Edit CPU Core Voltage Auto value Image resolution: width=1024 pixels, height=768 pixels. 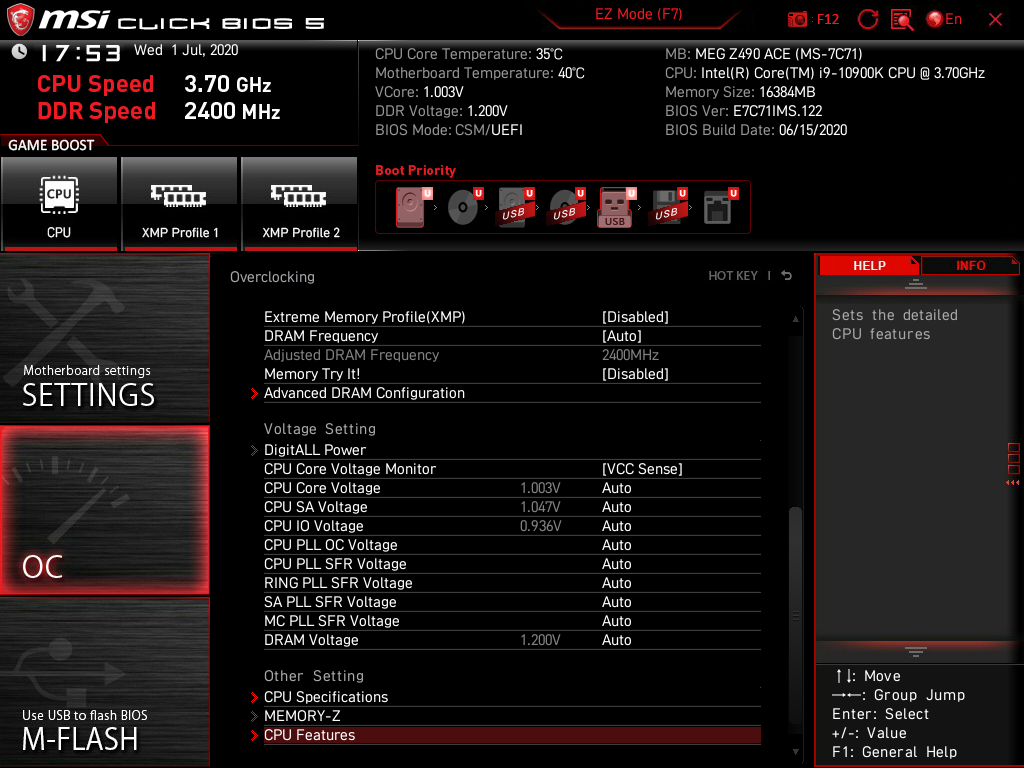(x=616, y=488)
